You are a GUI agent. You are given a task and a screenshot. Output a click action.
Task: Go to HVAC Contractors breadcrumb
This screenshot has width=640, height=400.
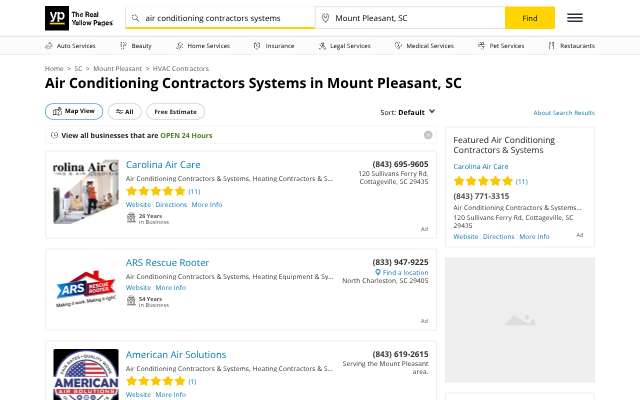click(x=181, y=68)
